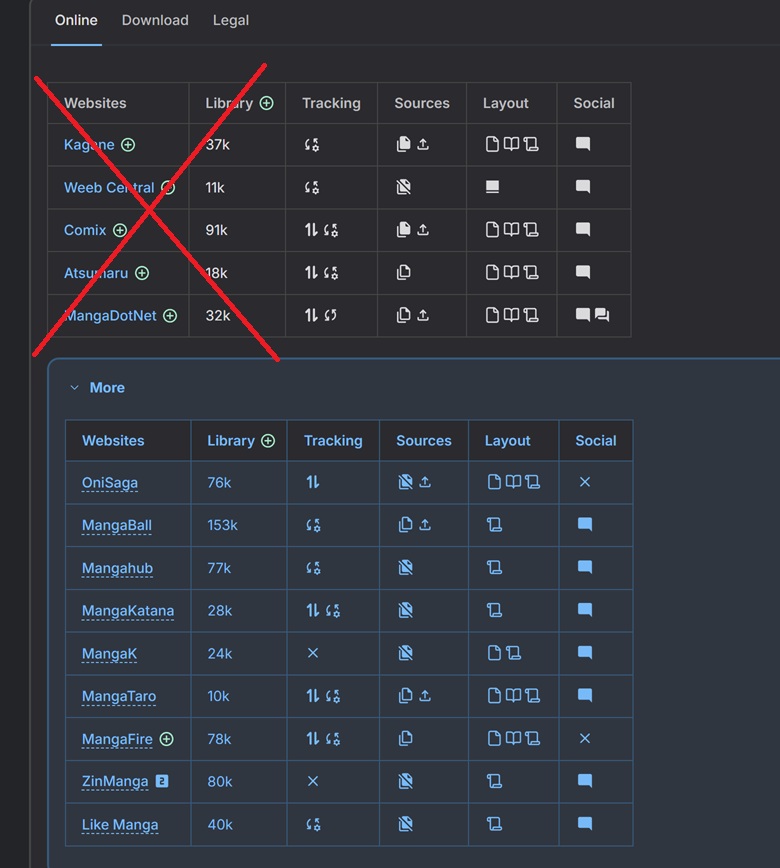Click the More section label
This screenshot has width=780, height=868.
[107, 388]
